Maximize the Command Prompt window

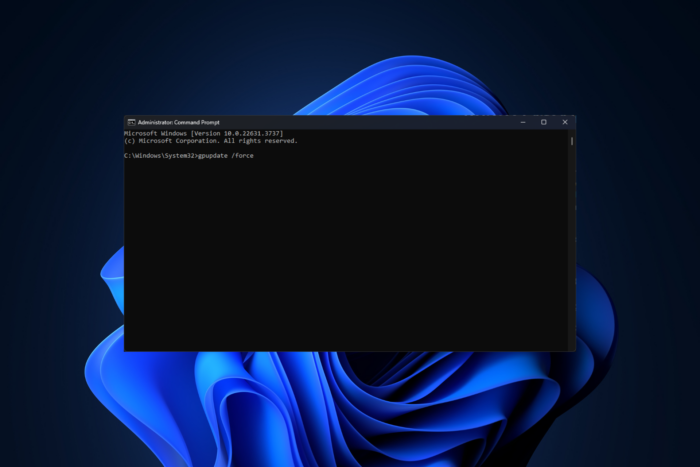coord(544,122)
